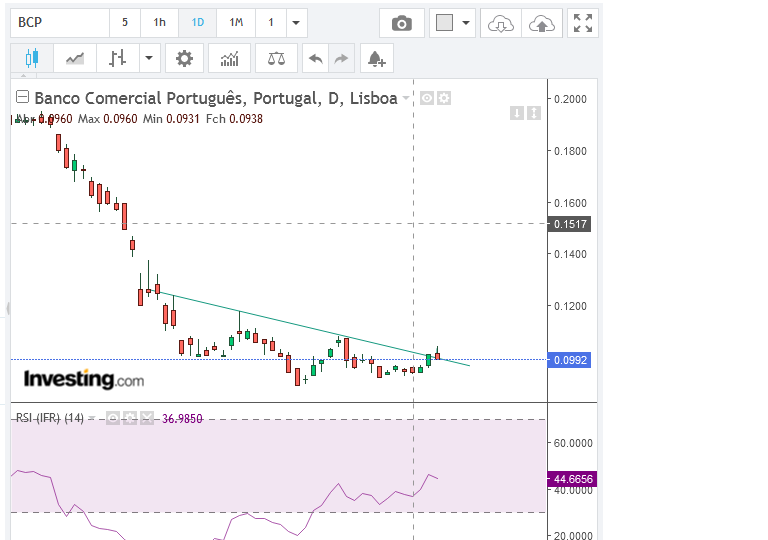Select candlestick chart style

(x=32, y=58)
